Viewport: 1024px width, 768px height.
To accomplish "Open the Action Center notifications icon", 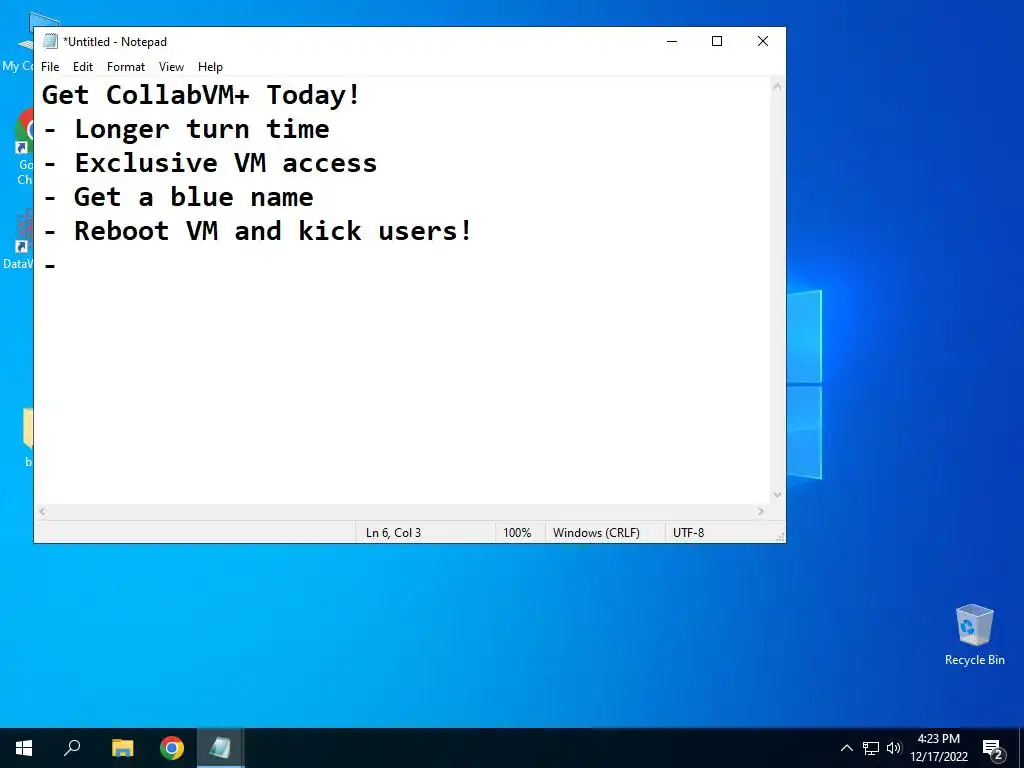I will [x=992, y=748].
